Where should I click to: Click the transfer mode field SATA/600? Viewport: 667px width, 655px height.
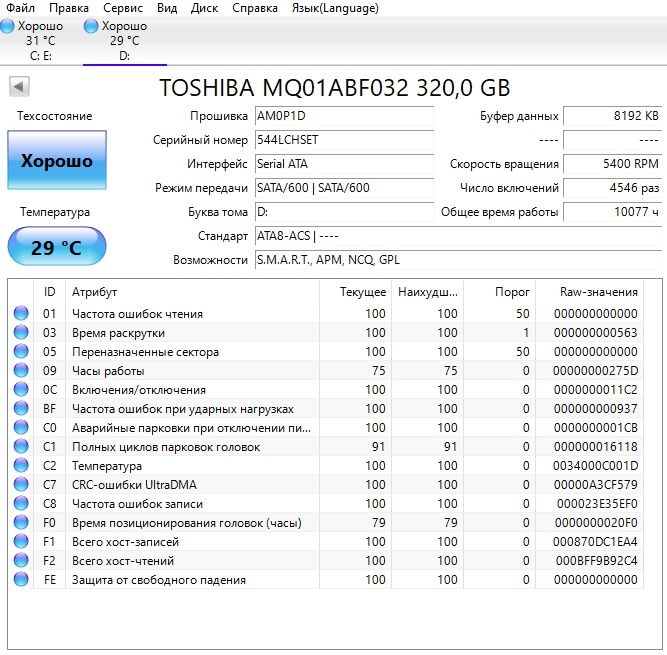344,188
